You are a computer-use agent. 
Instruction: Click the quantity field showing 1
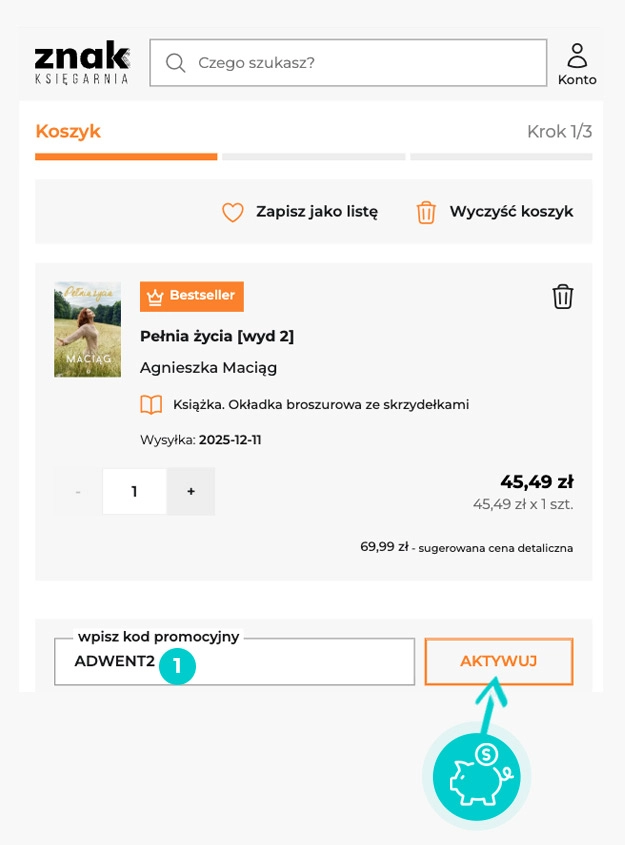[x=134, y=492]
